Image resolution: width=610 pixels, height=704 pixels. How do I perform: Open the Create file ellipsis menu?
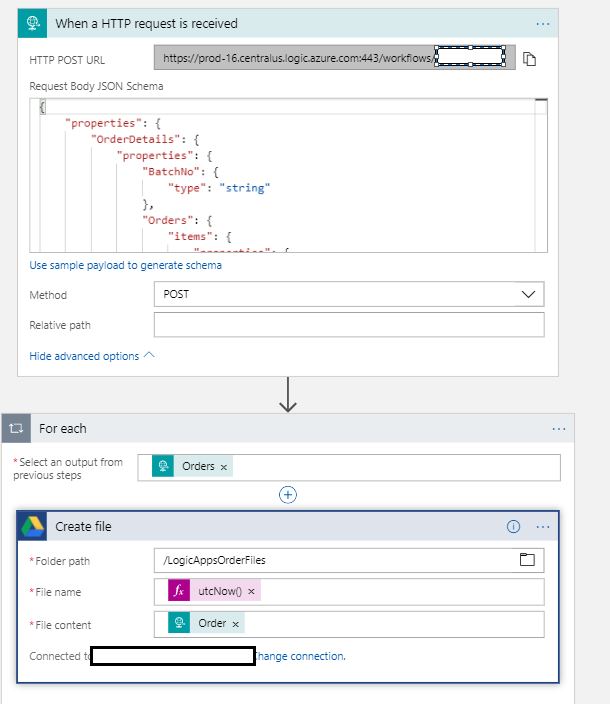pyautogui.click(x=543, y=527)
